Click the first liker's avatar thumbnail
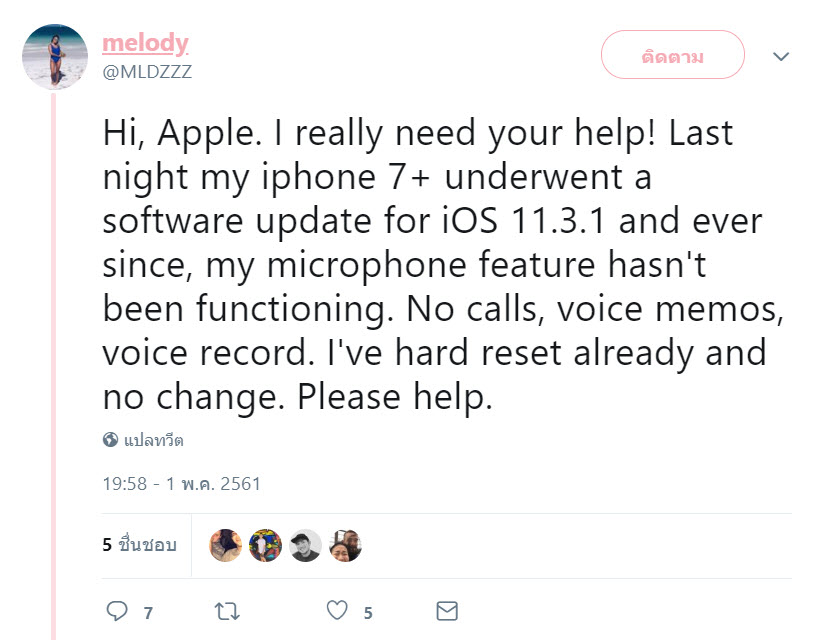This screenshot has height=640, width=813. pyautogui.click(x=225, y=545)
